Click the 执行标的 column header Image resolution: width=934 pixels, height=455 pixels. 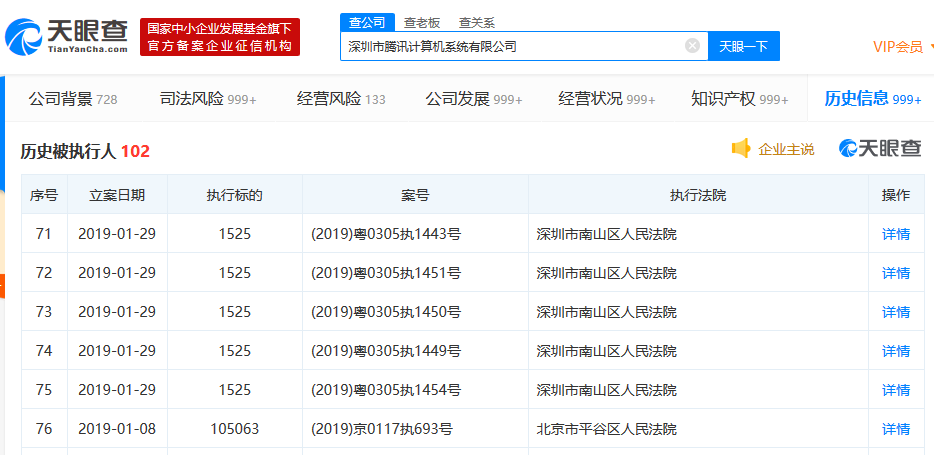point(235,195)
